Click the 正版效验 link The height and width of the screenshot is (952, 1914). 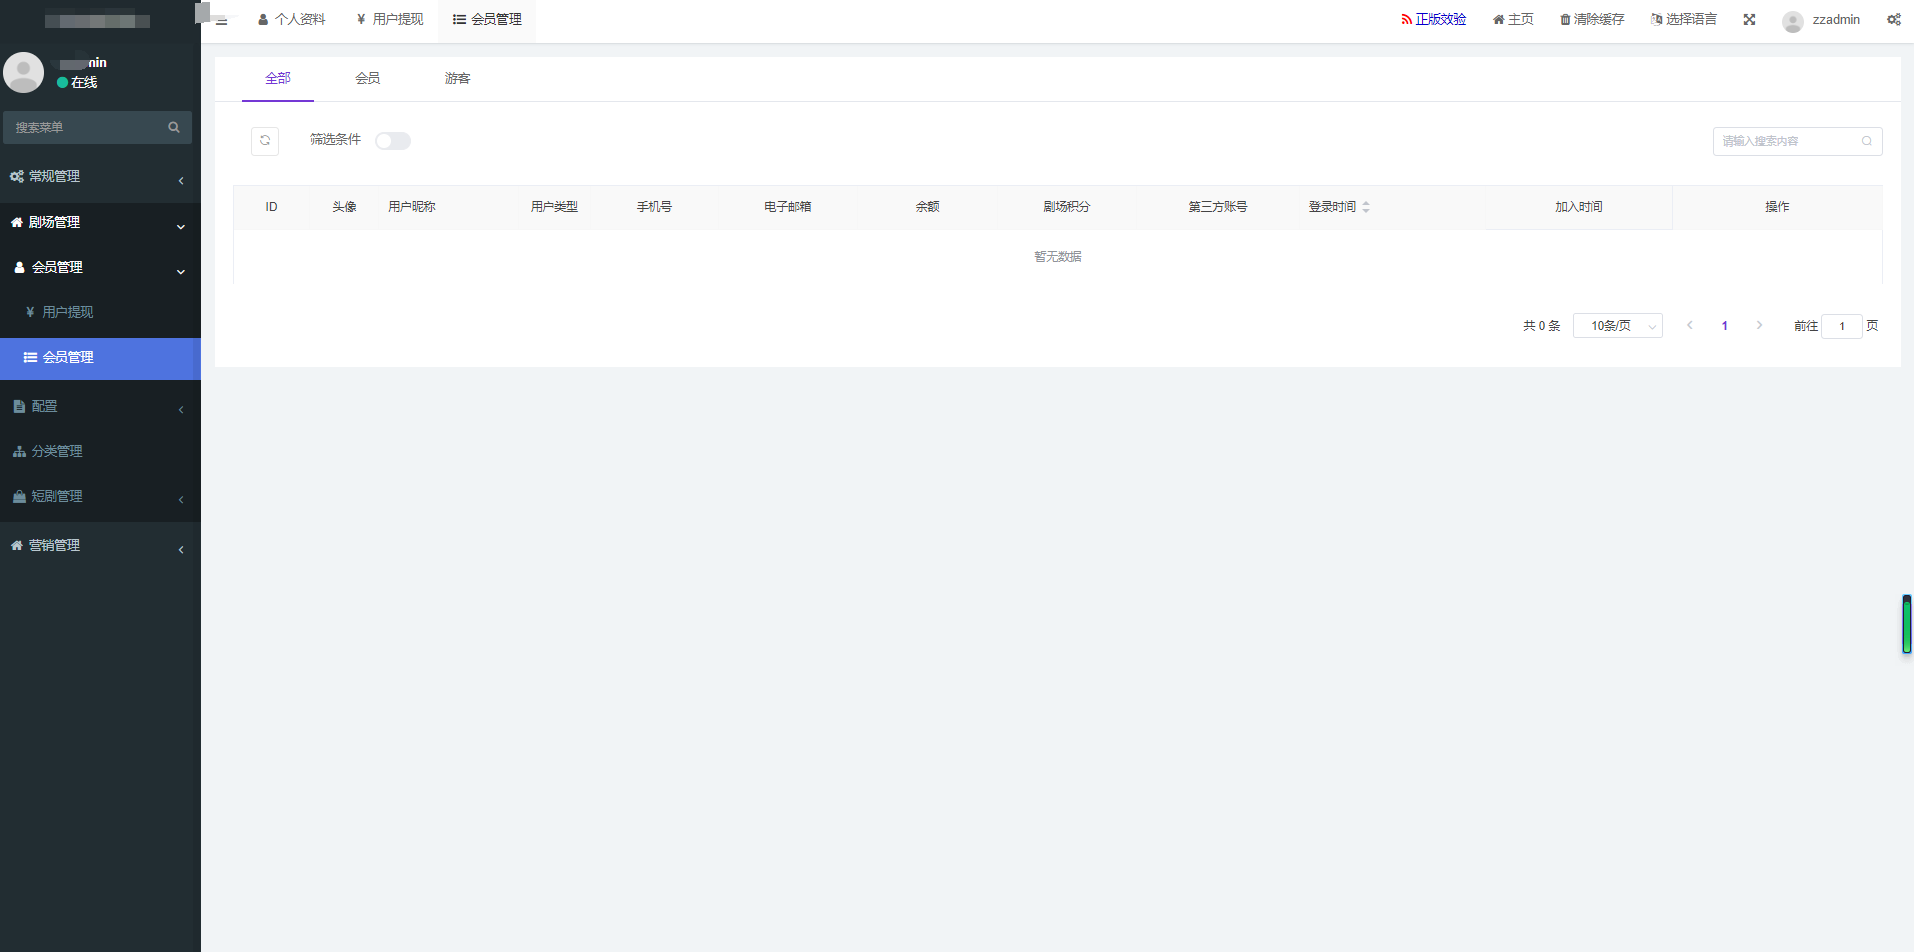point(1433,20)
